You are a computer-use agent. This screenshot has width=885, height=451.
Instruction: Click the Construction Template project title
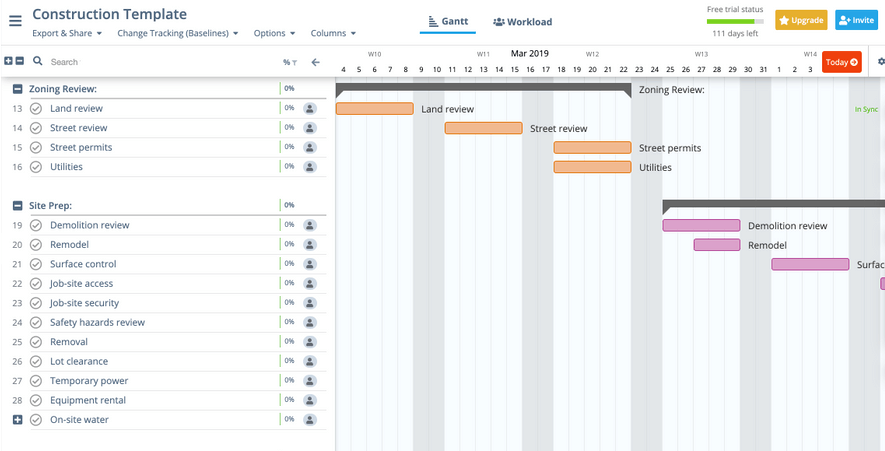click(109, 14)
